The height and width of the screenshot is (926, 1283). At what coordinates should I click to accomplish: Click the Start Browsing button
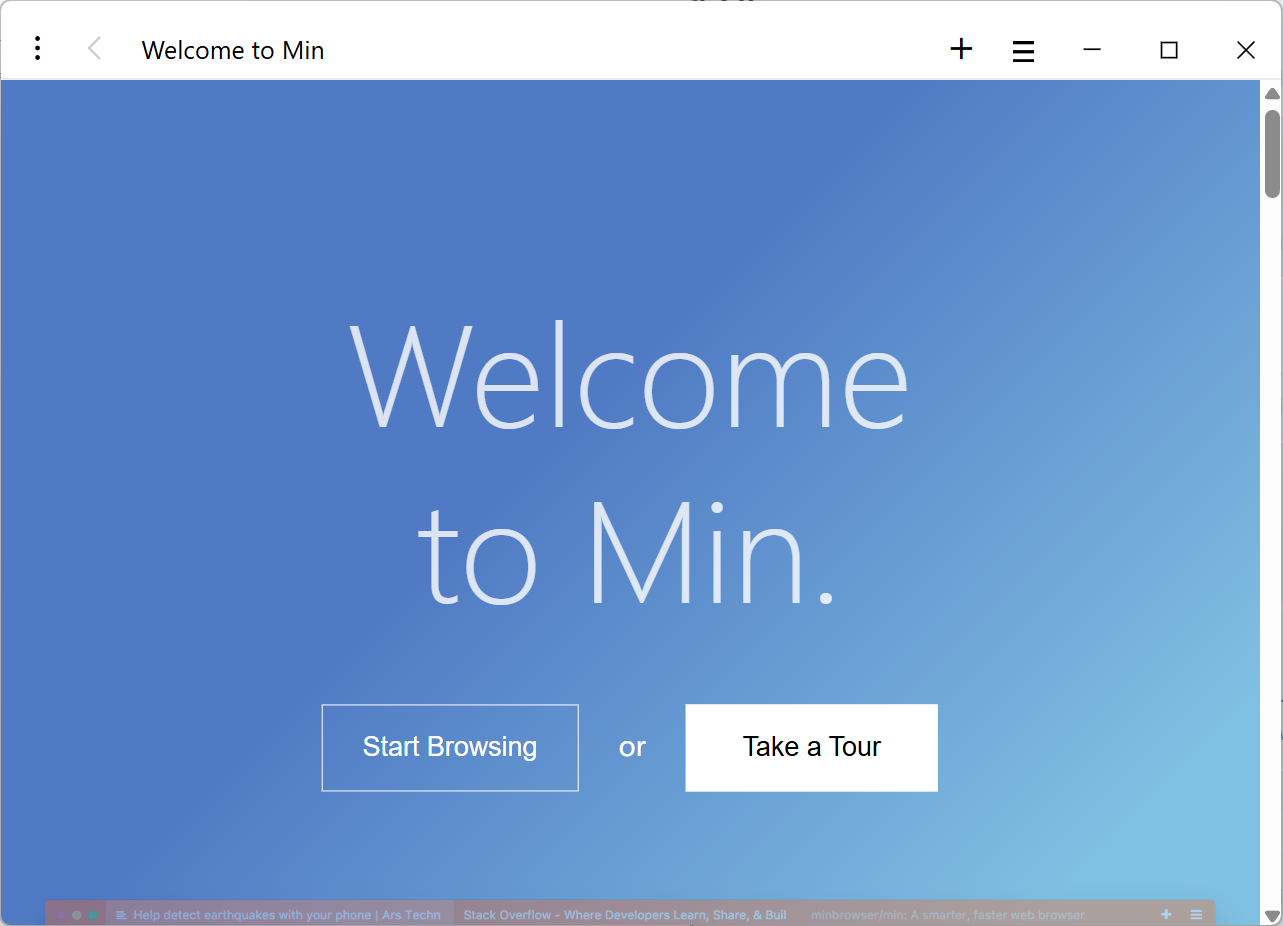(x=449, y=747)
